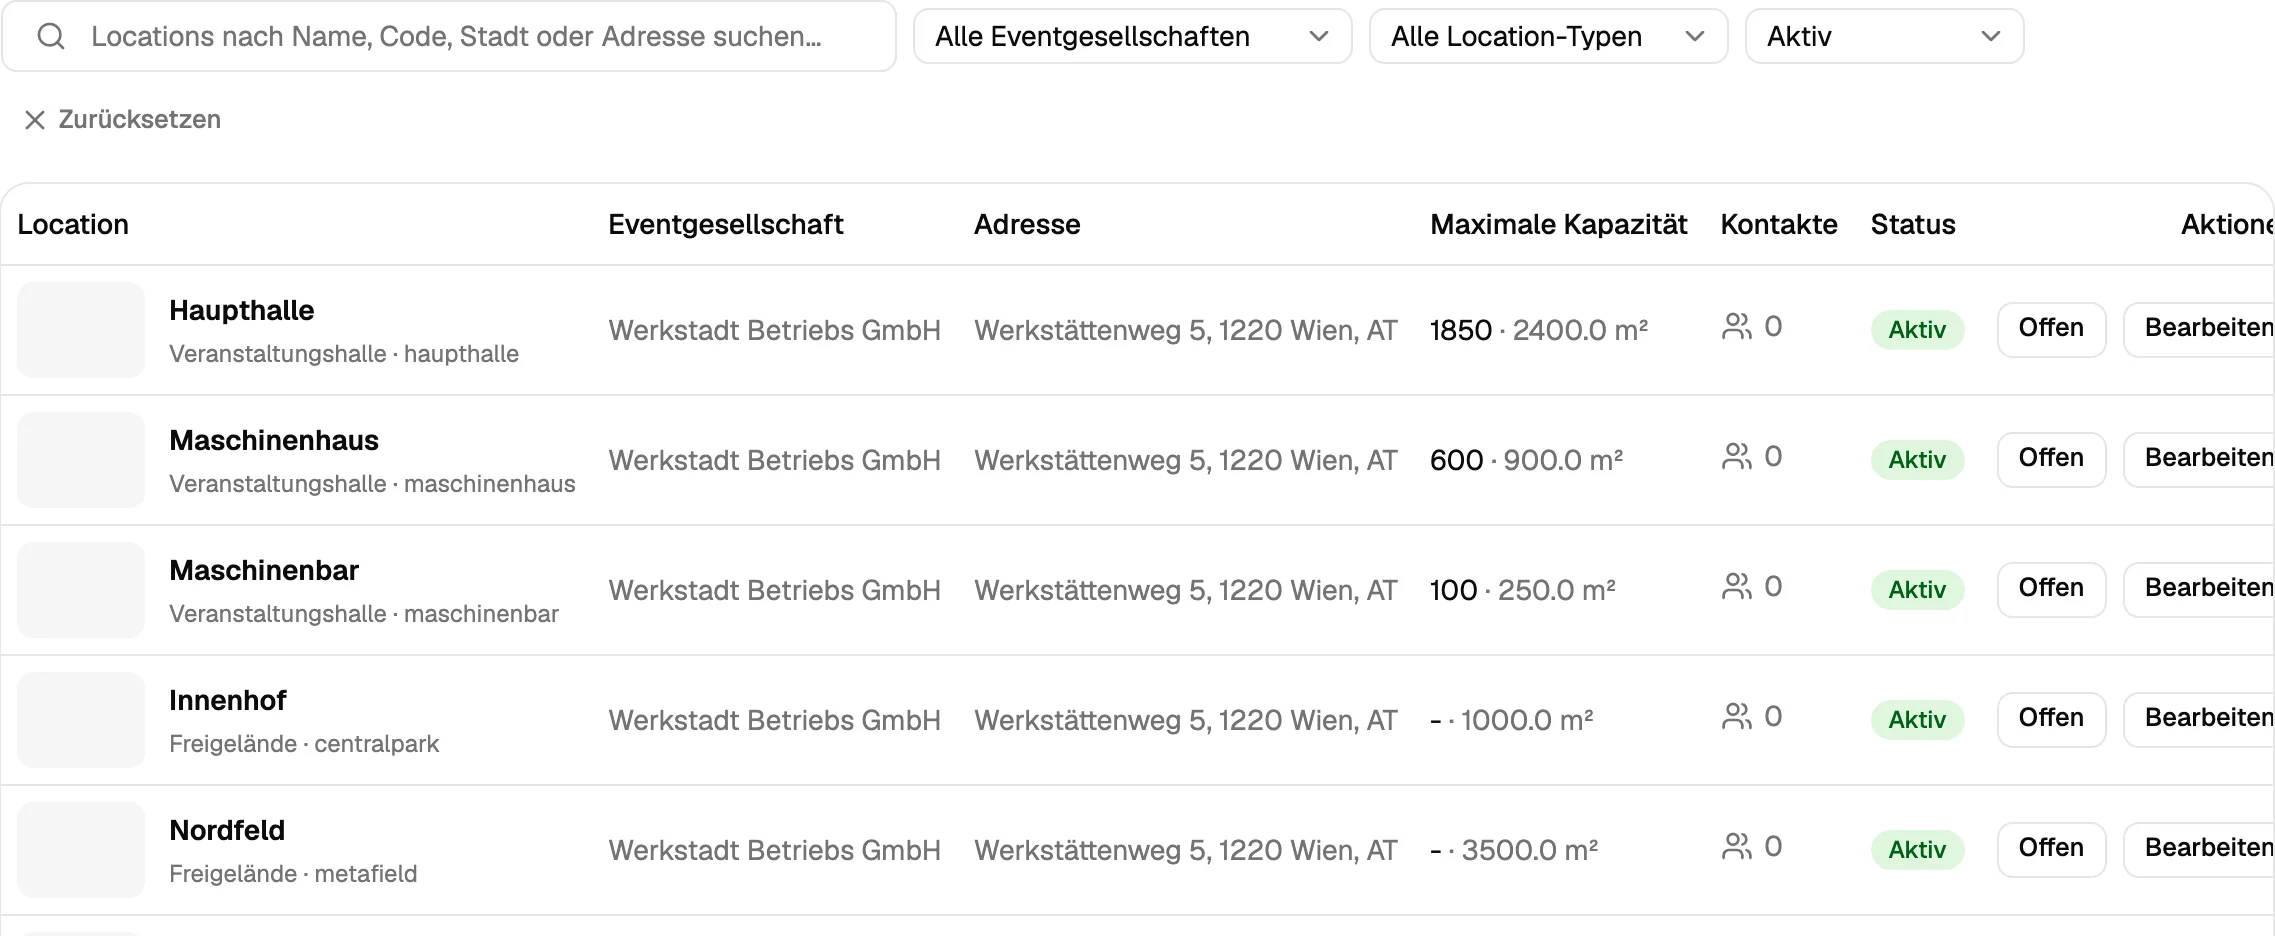Screen dimensions: 2275x936
Task: Click the search magnifier icon
Action: coord(51,37)
